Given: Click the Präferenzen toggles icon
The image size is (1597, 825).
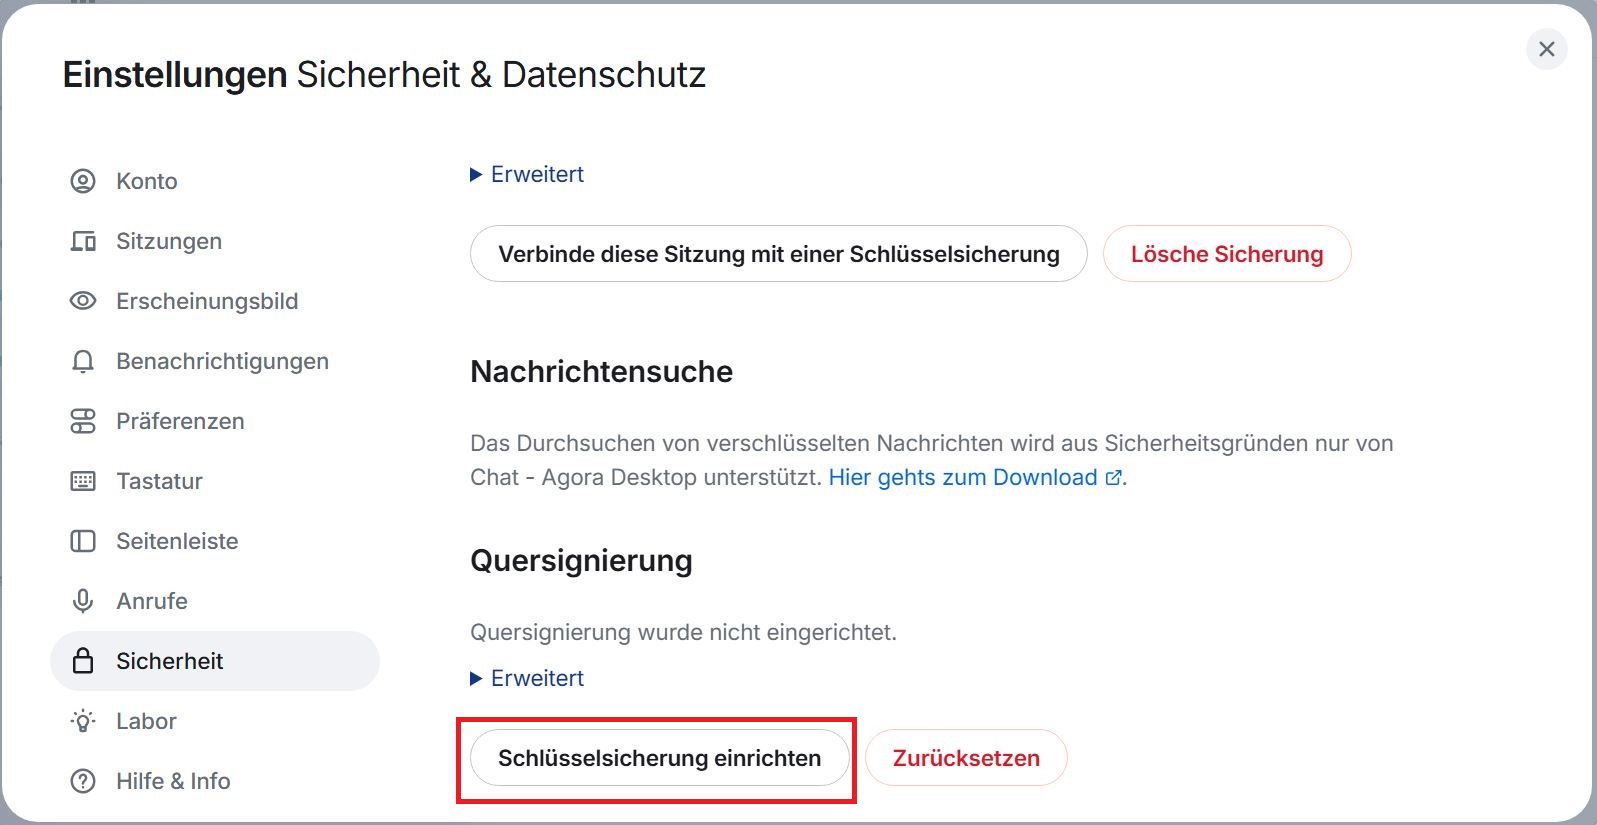Looking at the screenshot, I should (x=83, y=421).
